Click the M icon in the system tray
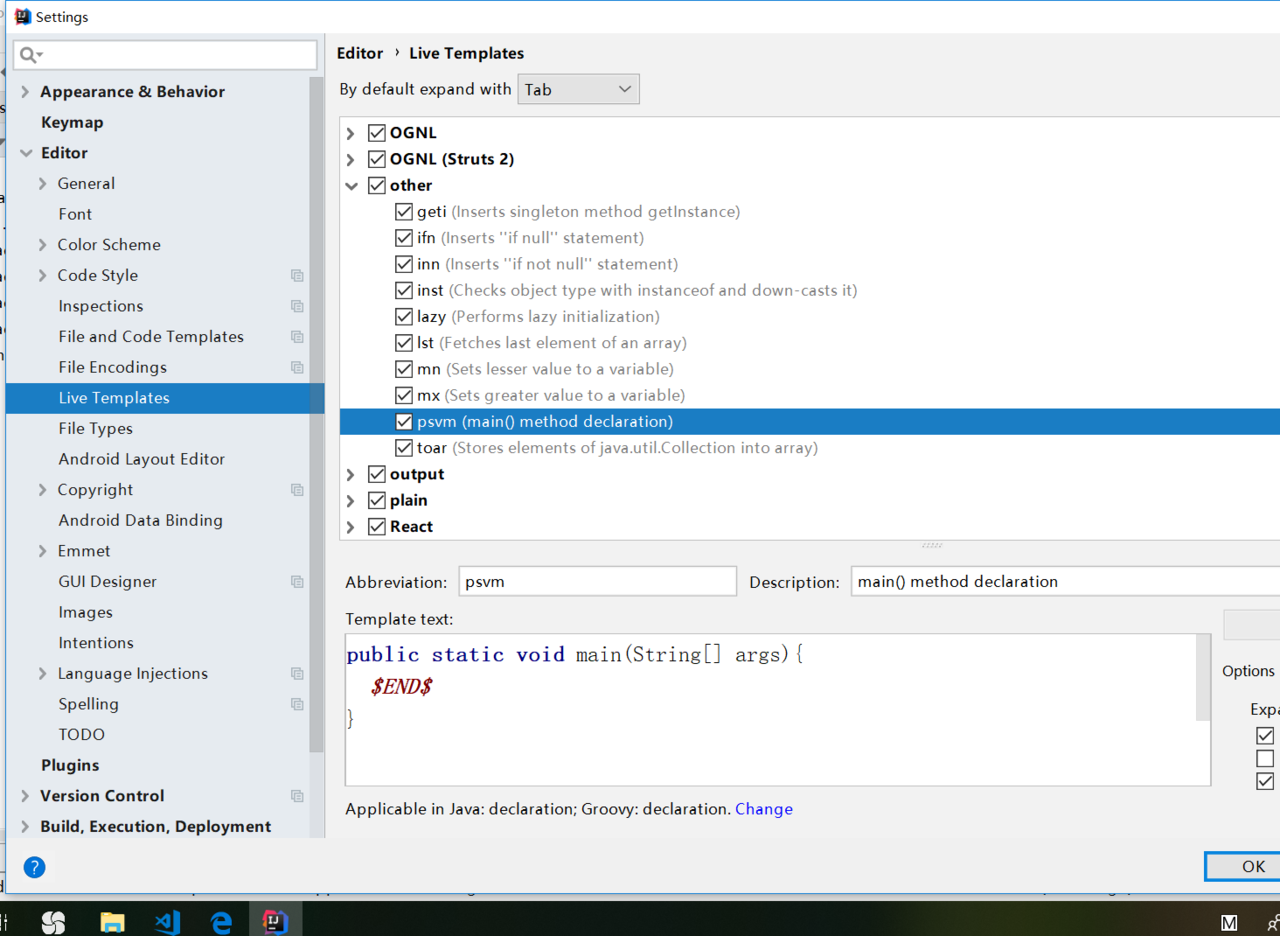The image size is (1280, 936). [x=1229, y=922]
